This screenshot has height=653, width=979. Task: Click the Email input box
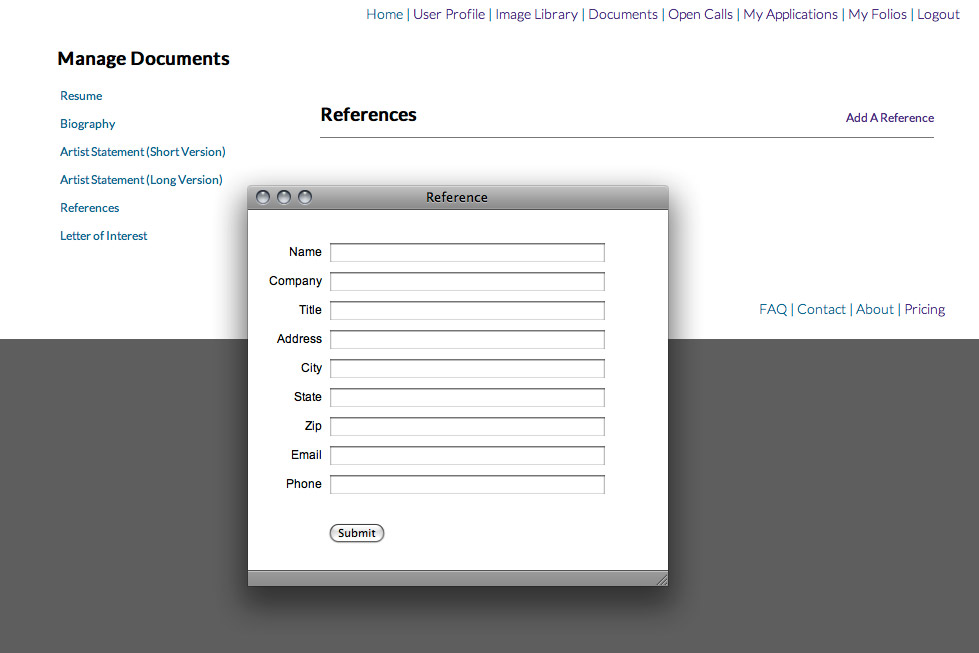(467, 456)
